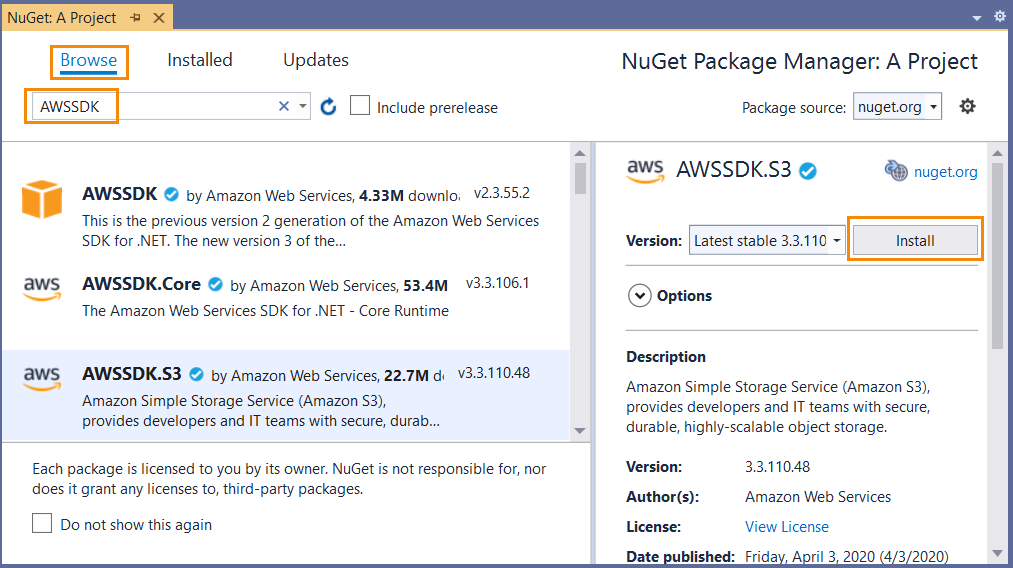
Task: Select the orange AWSSDK package icon
Action: pos(42,199)
